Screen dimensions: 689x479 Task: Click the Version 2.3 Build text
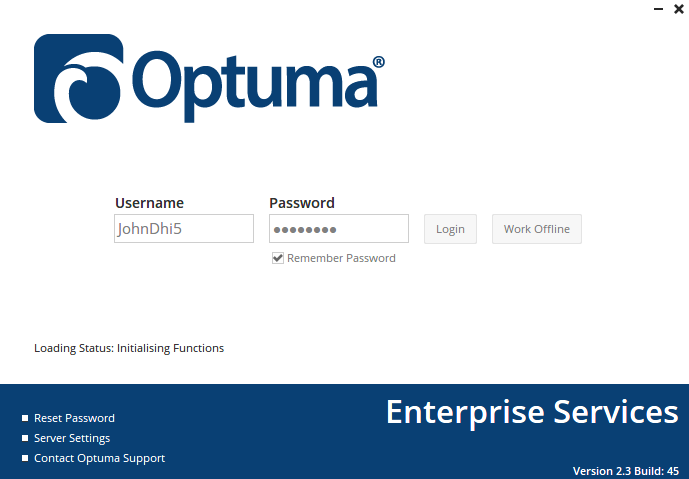coord(626,470)
